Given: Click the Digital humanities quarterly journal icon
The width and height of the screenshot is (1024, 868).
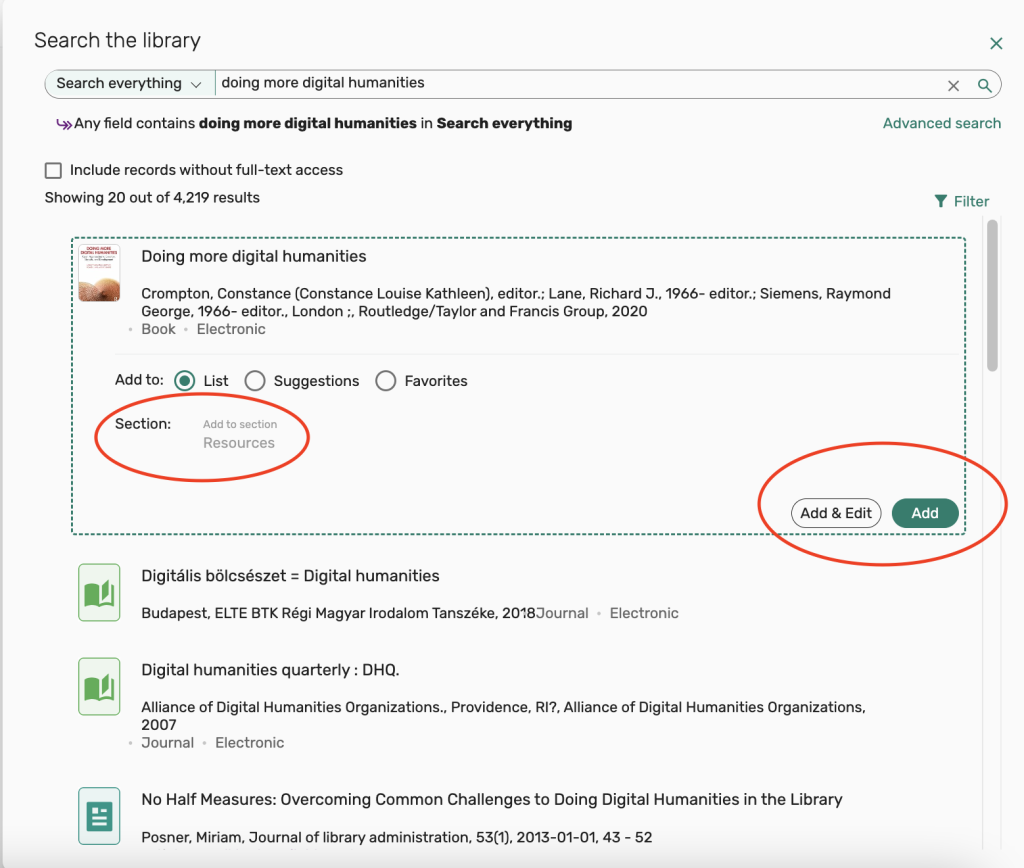Looking at the screenshot, I should pyautogui.click(x=99, y=686).
